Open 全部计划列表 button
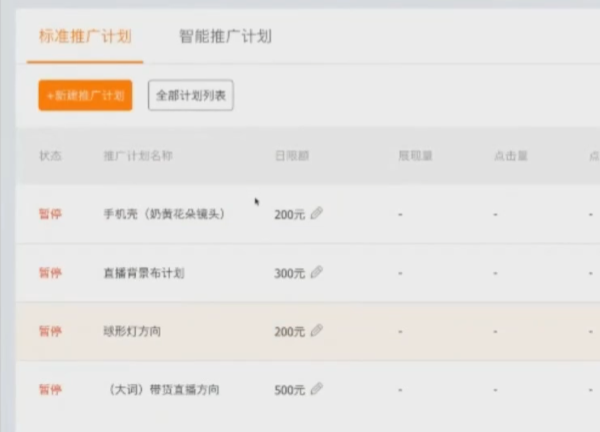 tap(190, 96)
